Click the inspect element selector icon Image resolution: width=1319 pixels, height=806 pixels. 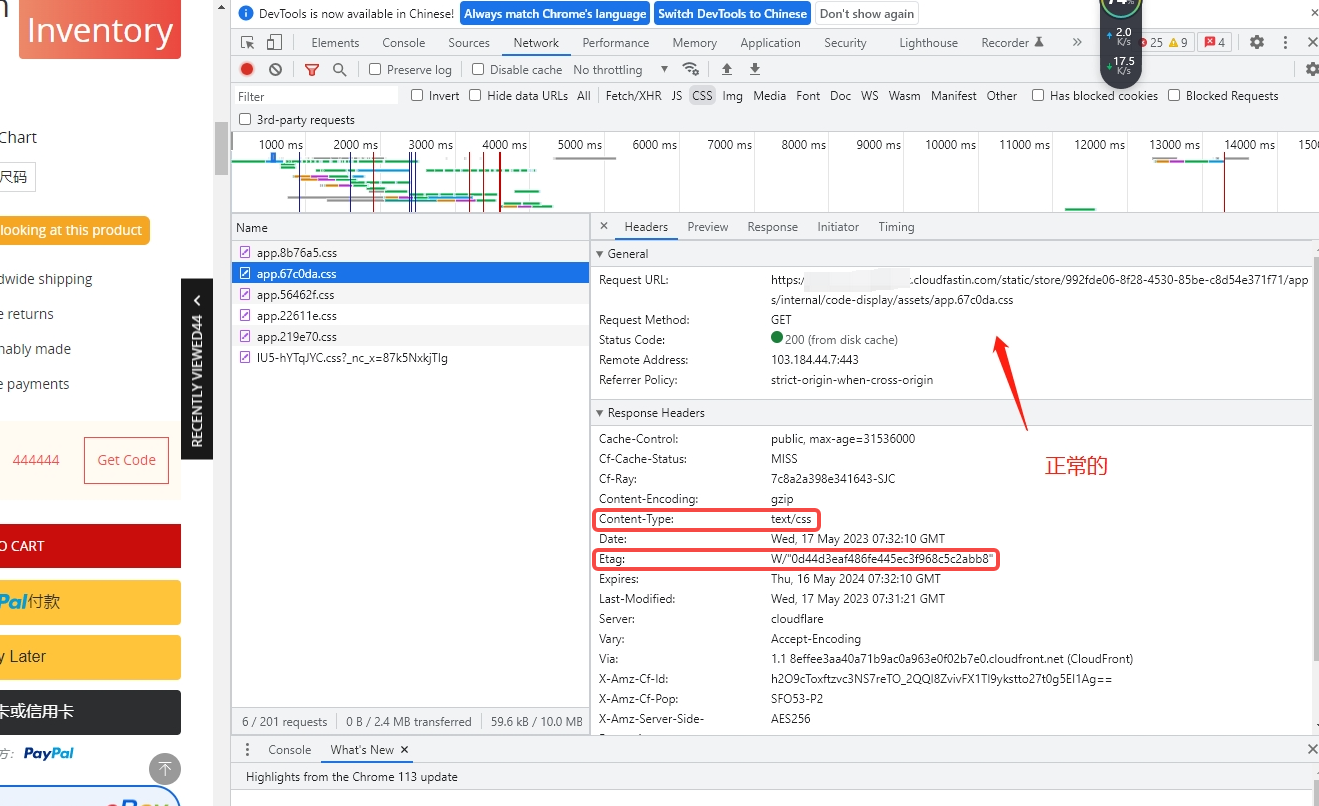pos(248,43)
